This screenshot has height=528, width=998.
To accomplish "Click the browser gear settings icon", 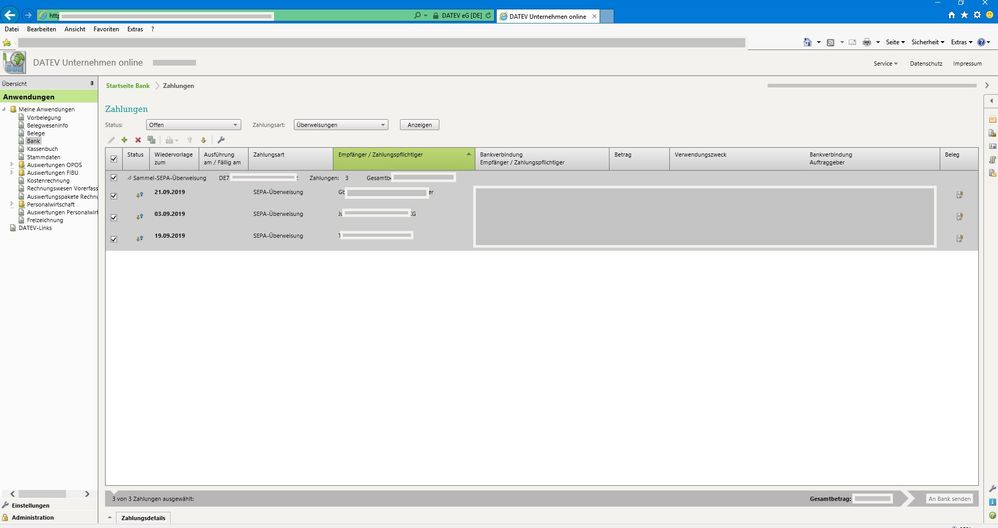I will tap(977, 15).
